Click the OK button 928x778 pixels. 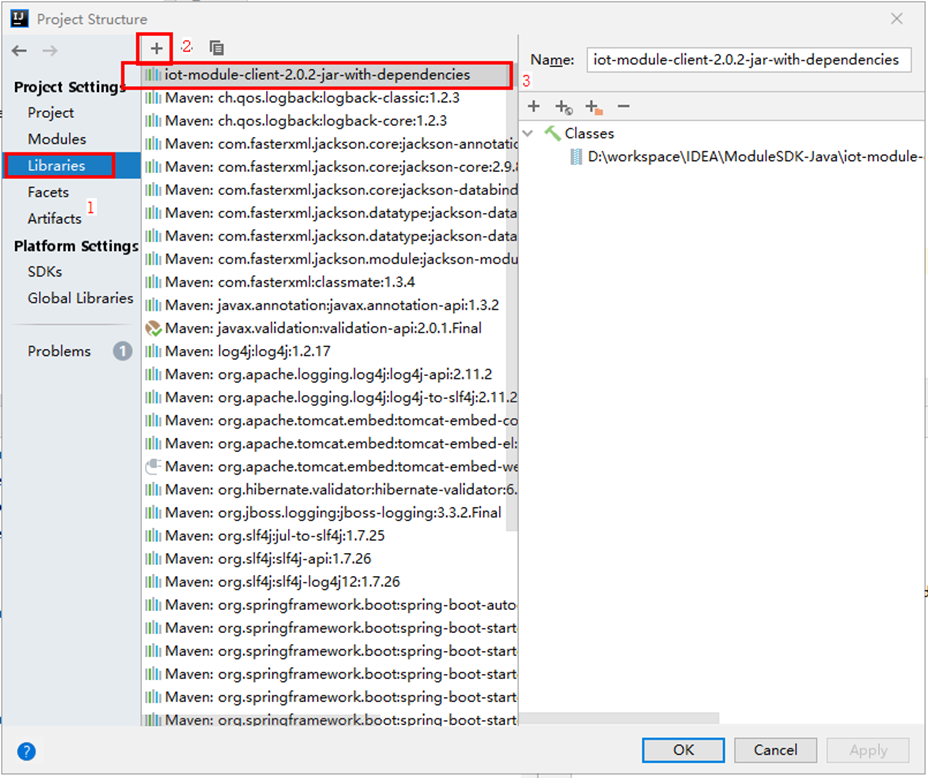click(x=683, y=750)
